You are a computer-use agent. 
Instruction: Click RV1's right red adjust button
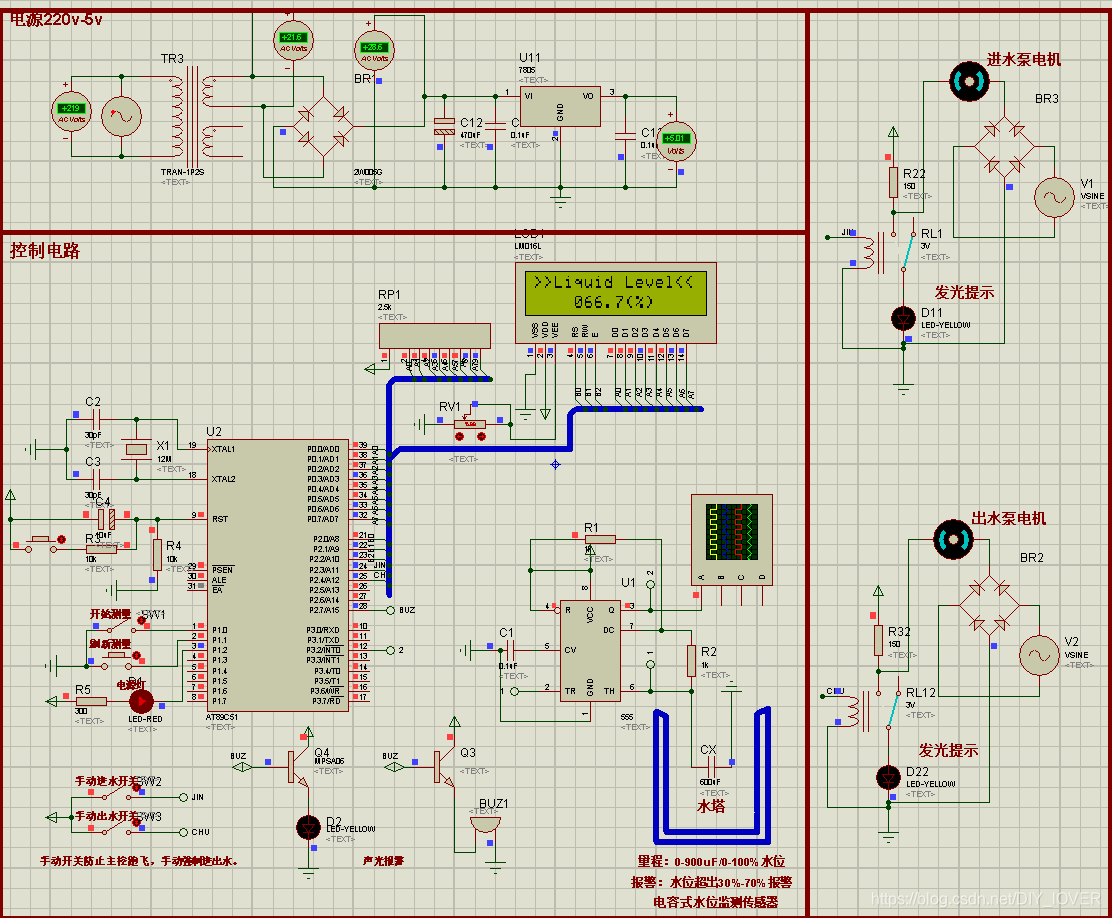pos(481,436)
